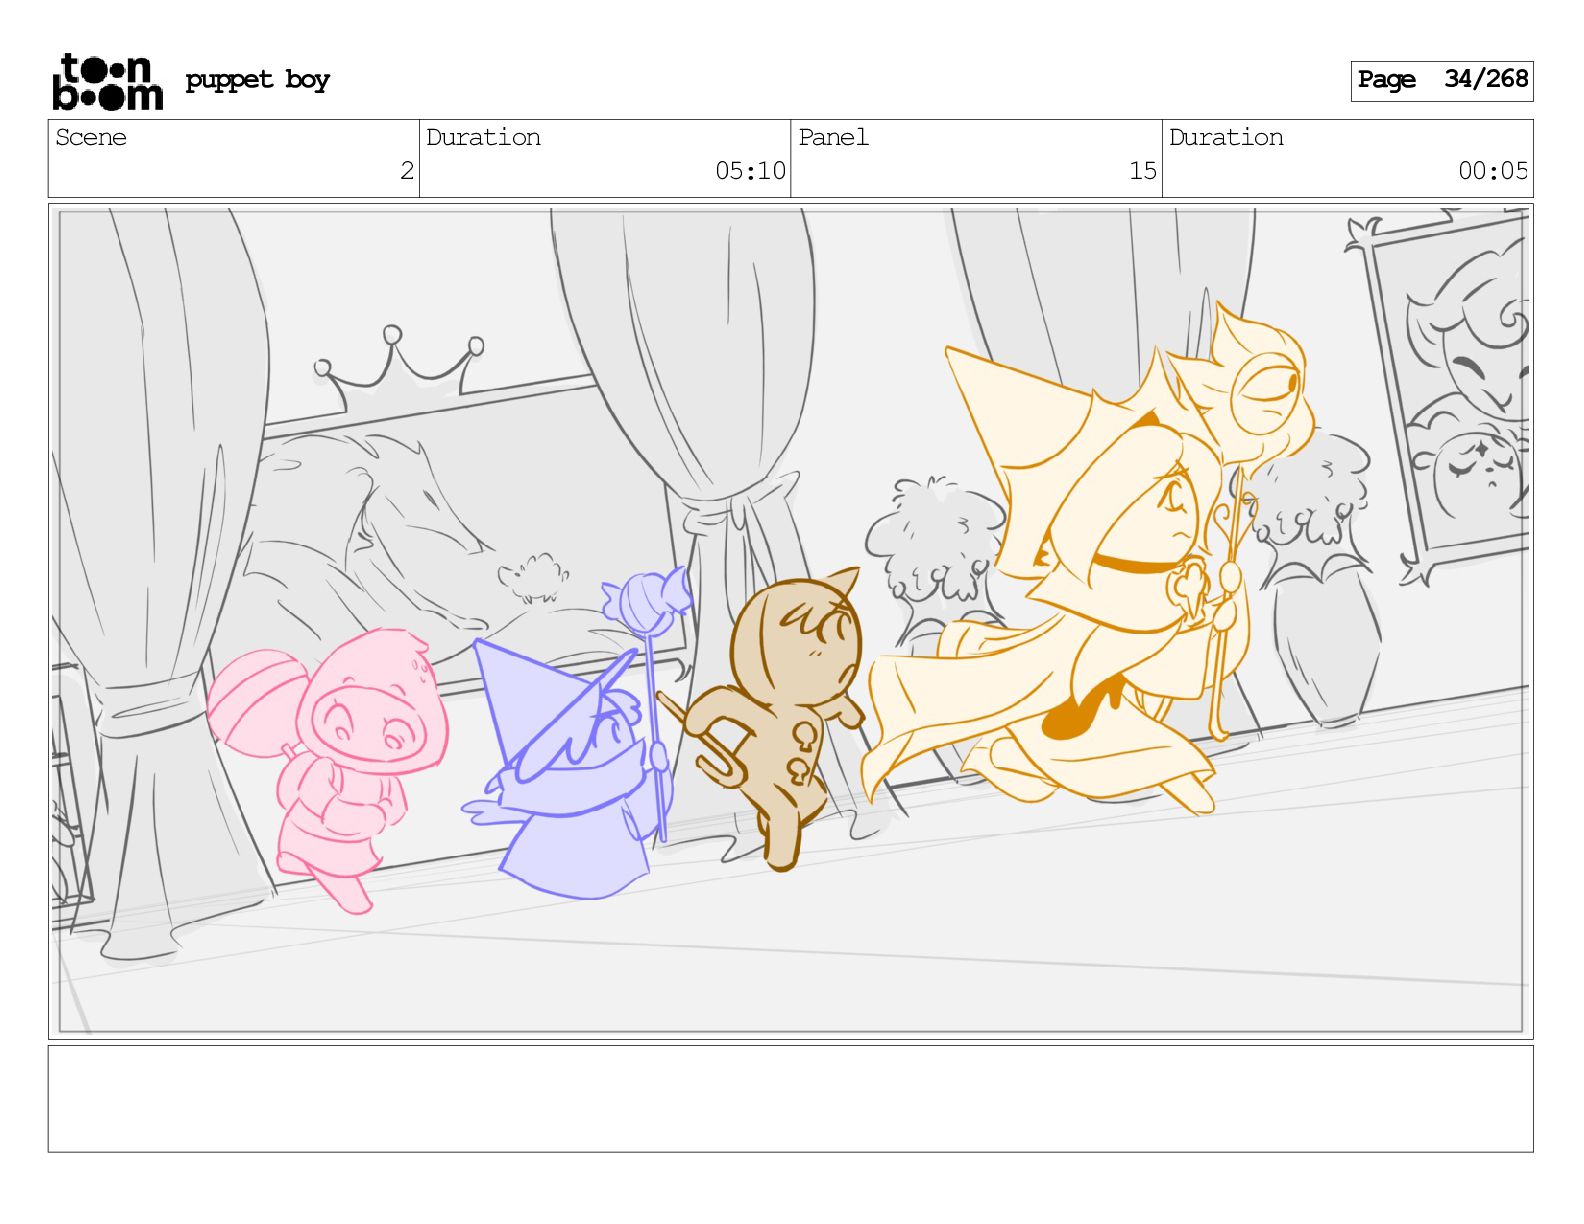
Task: Select the scene number 2
Action: click(x=407, y=171)
